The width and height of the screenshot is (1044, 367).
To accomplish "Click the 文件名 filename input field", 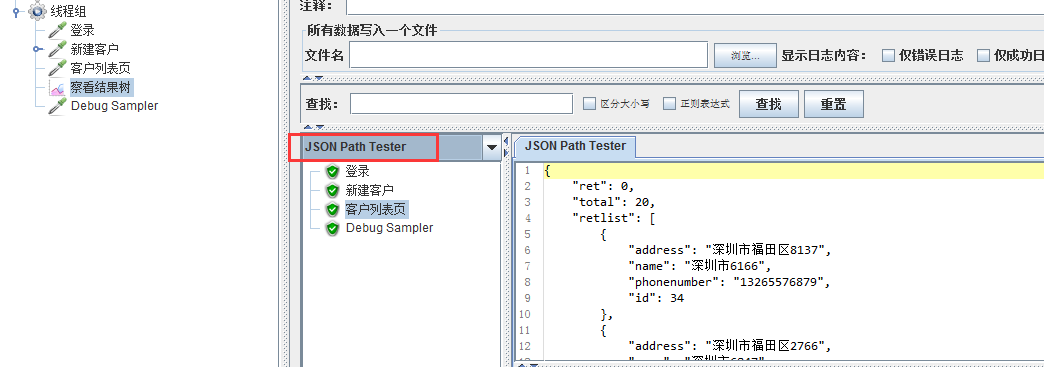I will 528,55.
